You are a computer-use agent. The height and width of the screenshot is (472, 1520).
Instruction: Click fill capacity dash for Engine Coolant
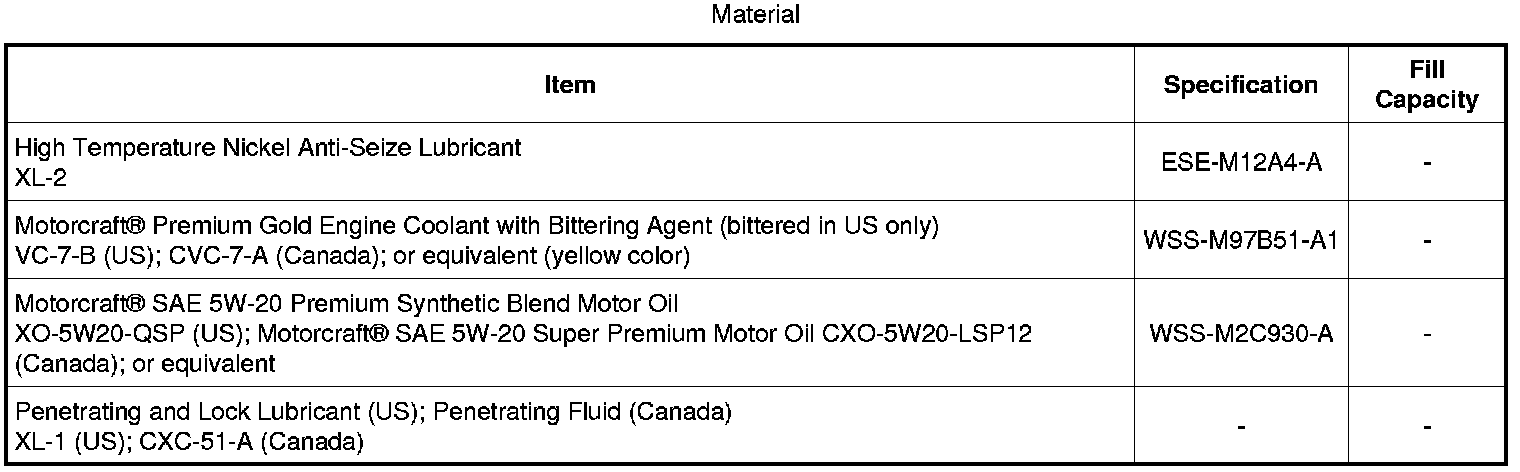click(x=1427, y=241)
